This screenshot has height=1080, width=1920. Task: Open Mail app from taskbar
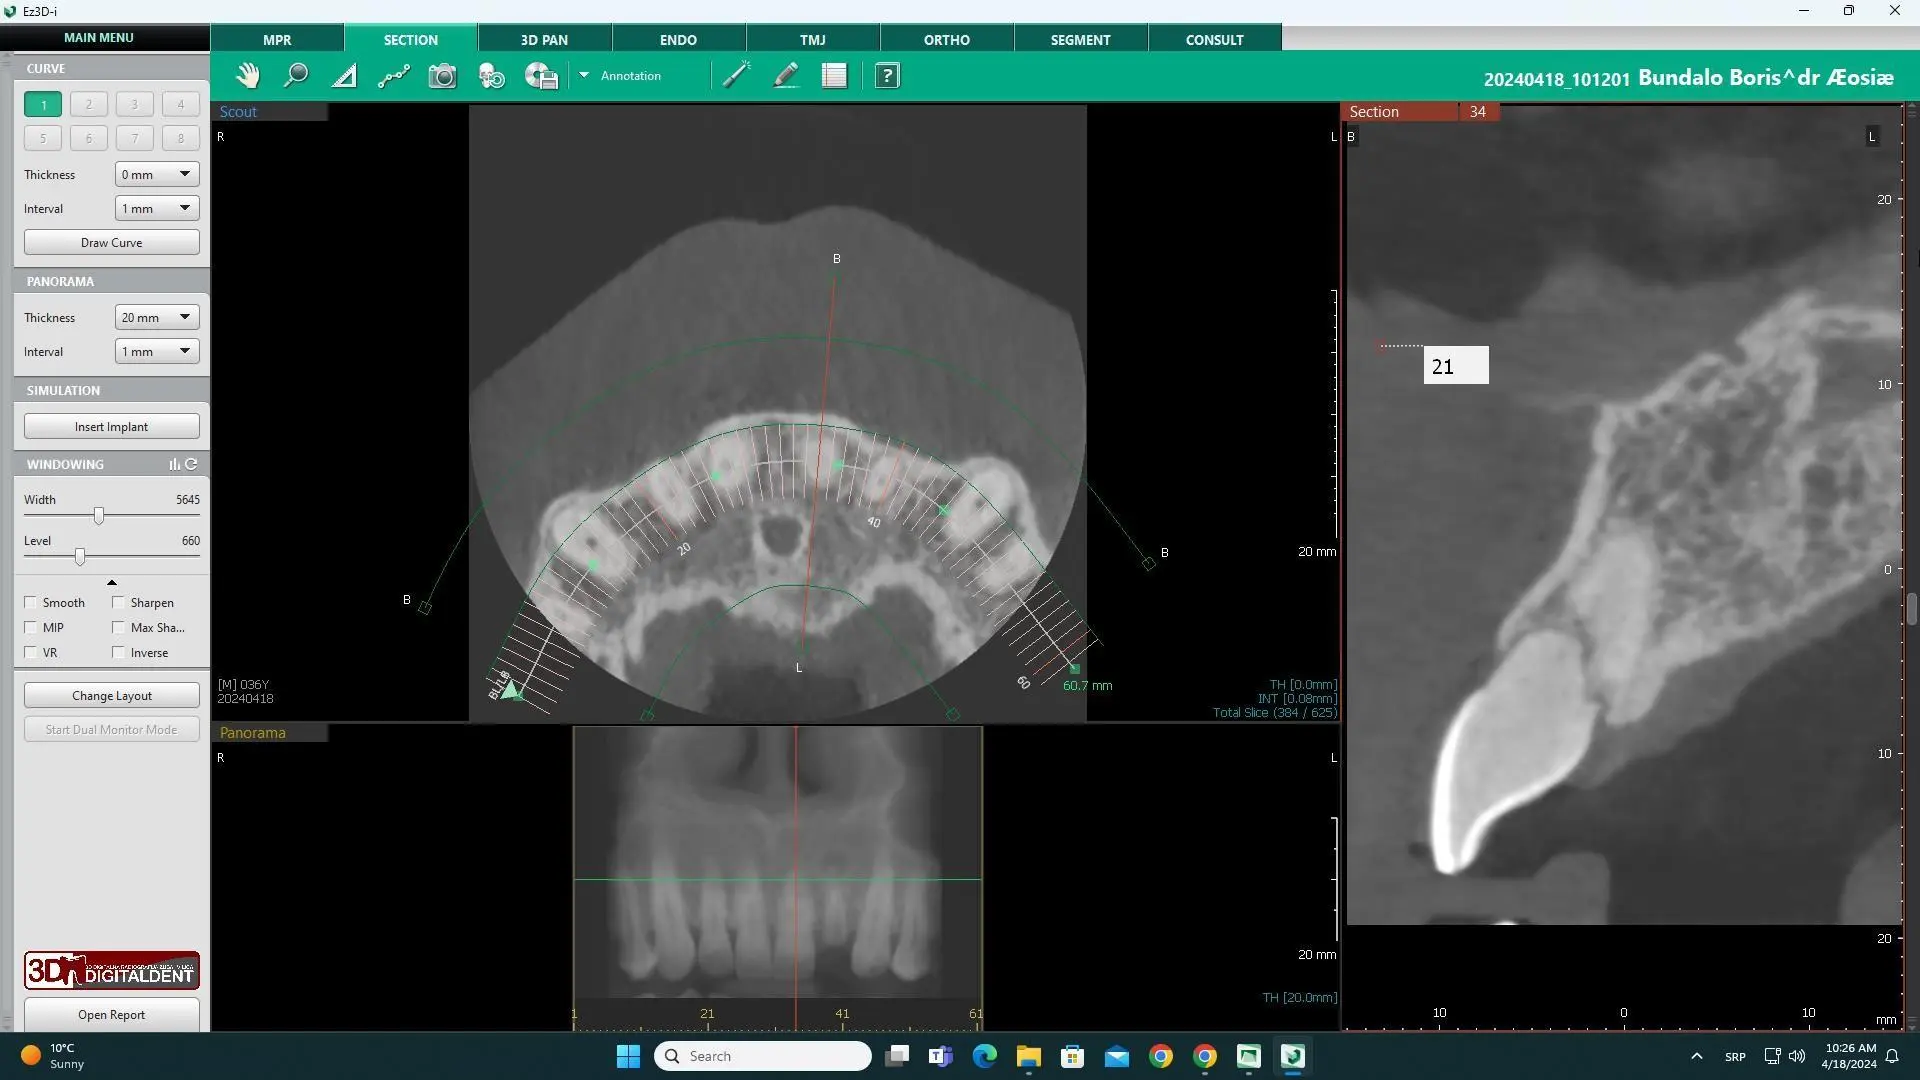(1117, 1056)
